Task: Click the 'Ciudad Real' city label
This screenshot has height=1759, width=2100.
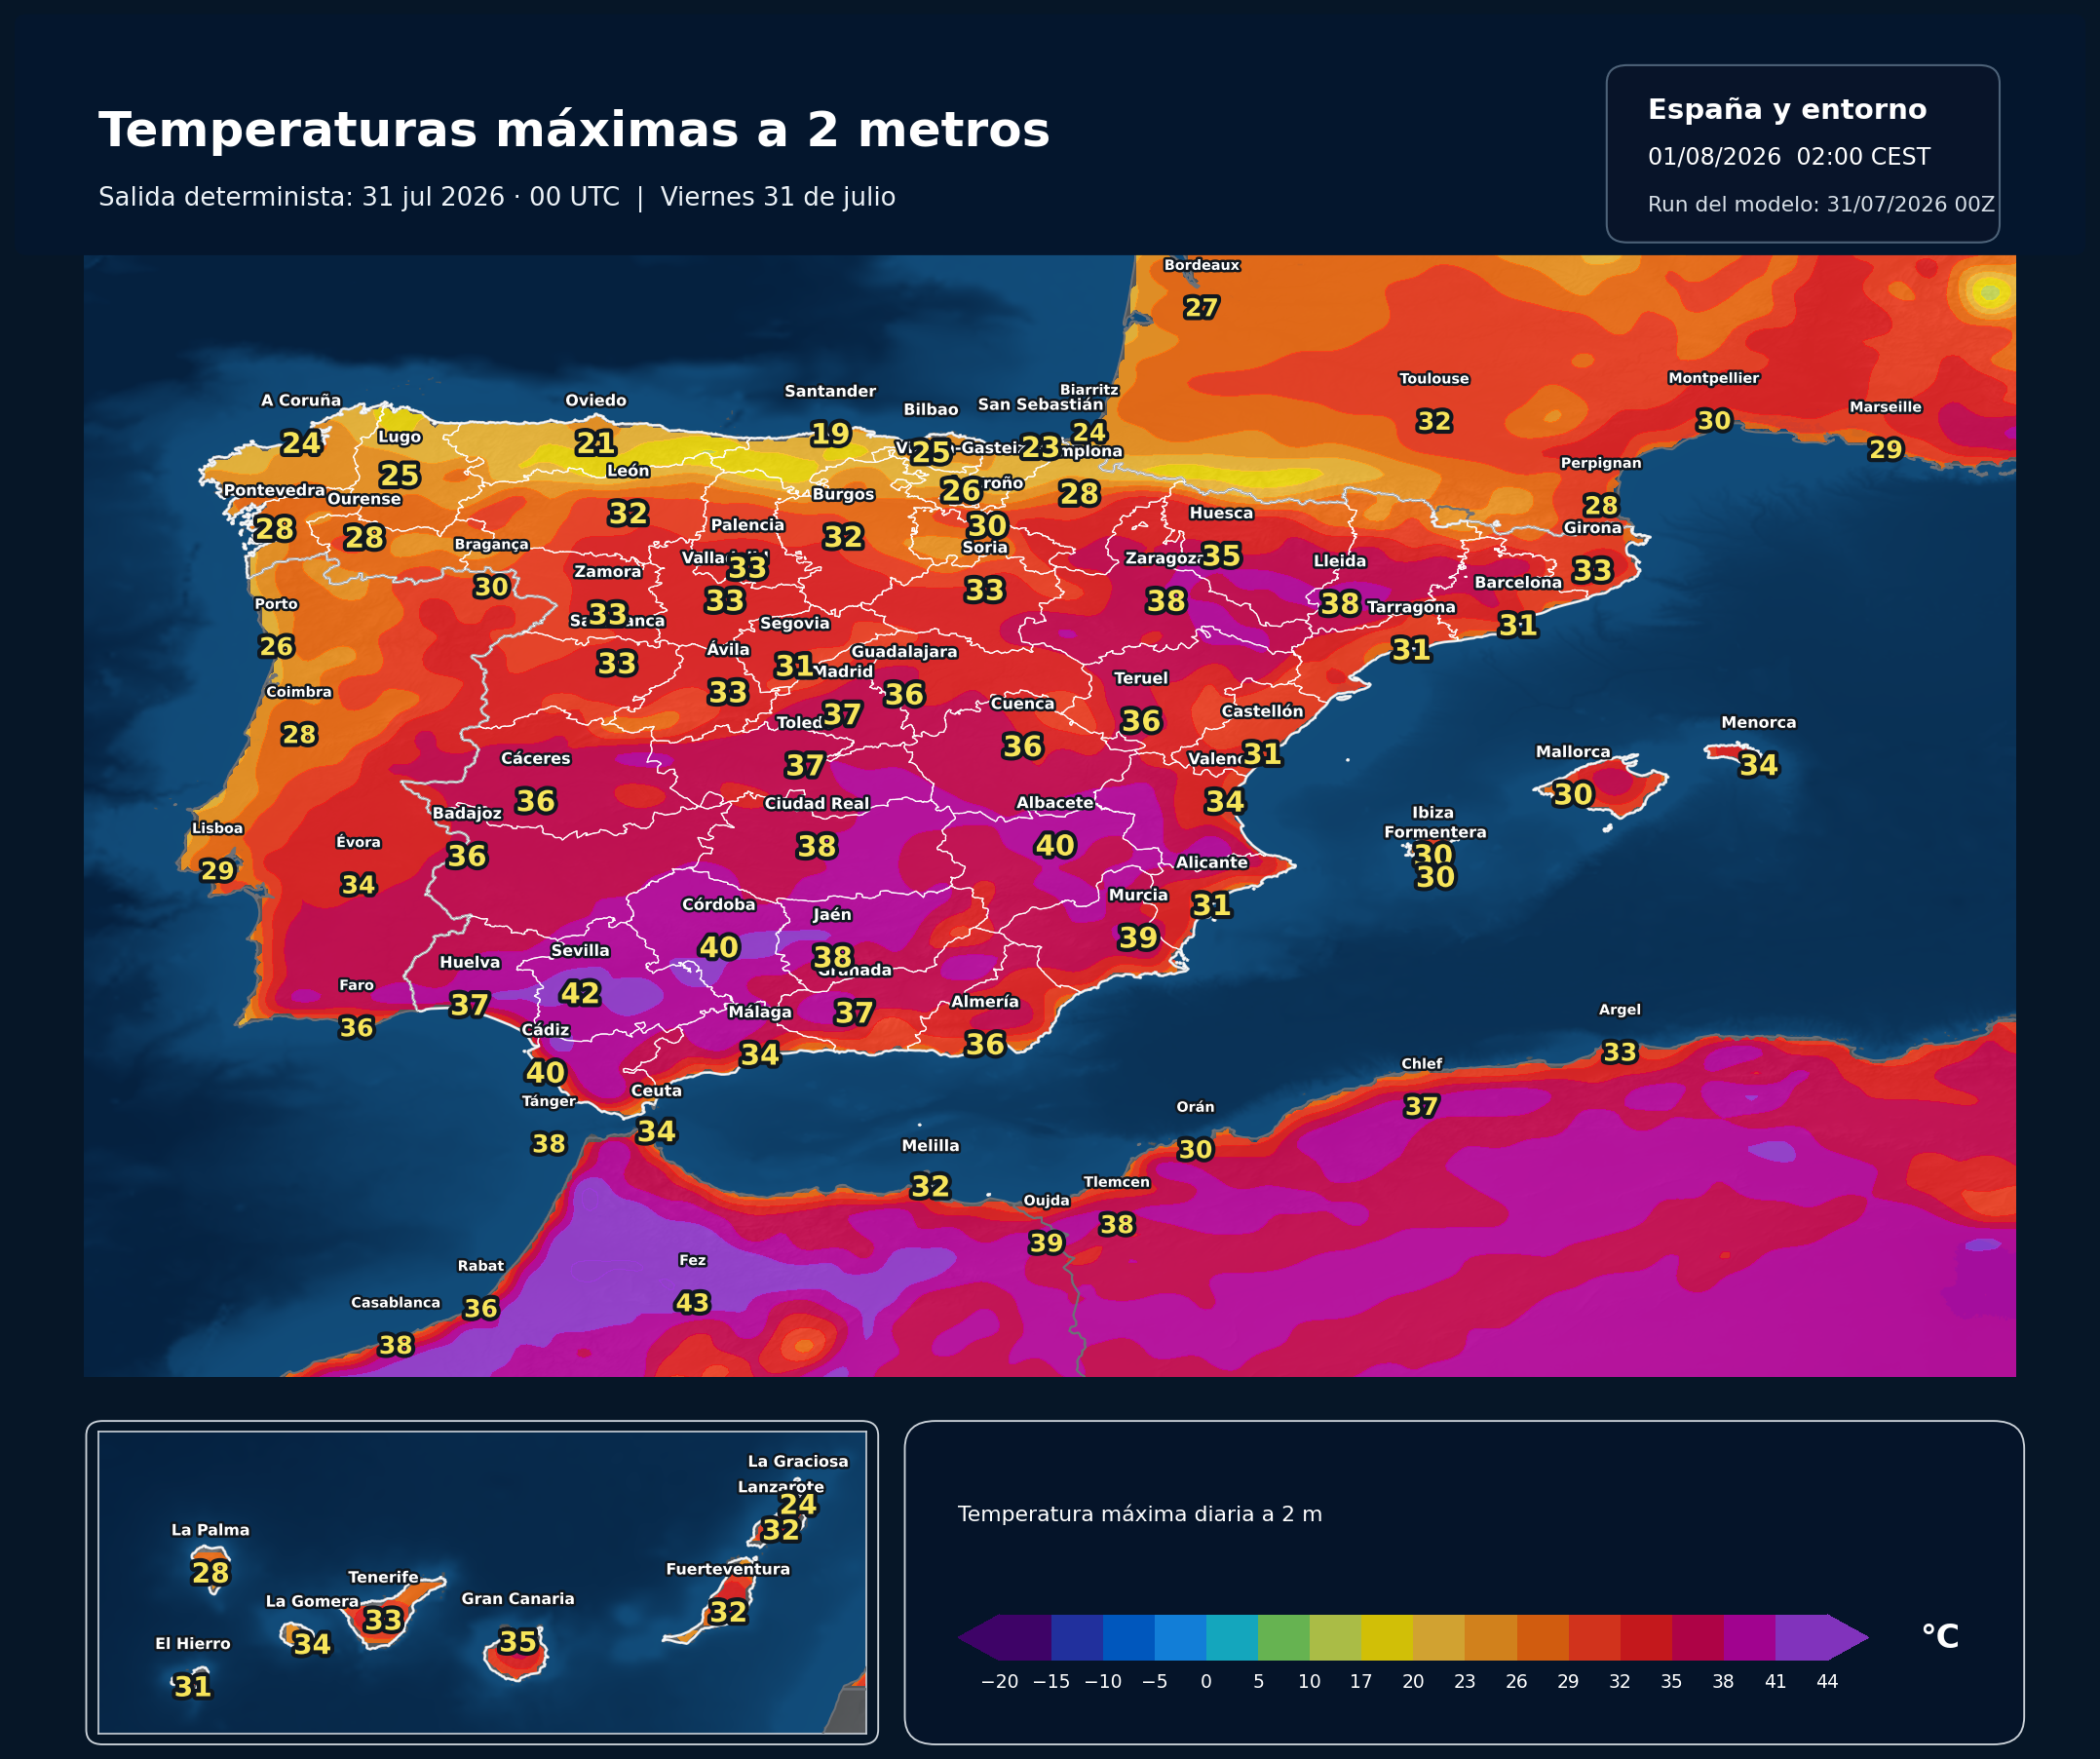Action: tap(816, 803)
